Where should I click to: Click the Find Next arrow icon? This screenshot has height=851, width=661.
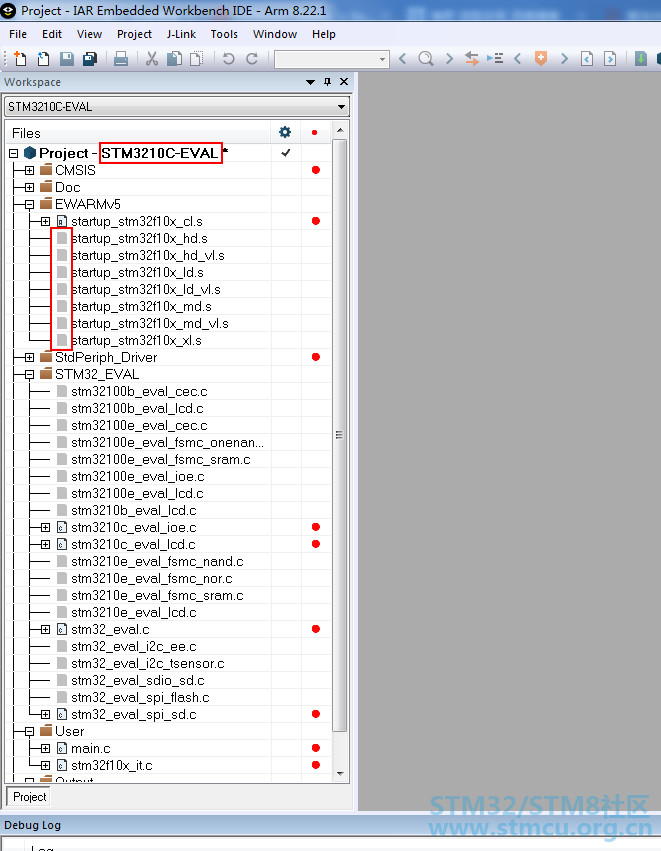point(449,58)
